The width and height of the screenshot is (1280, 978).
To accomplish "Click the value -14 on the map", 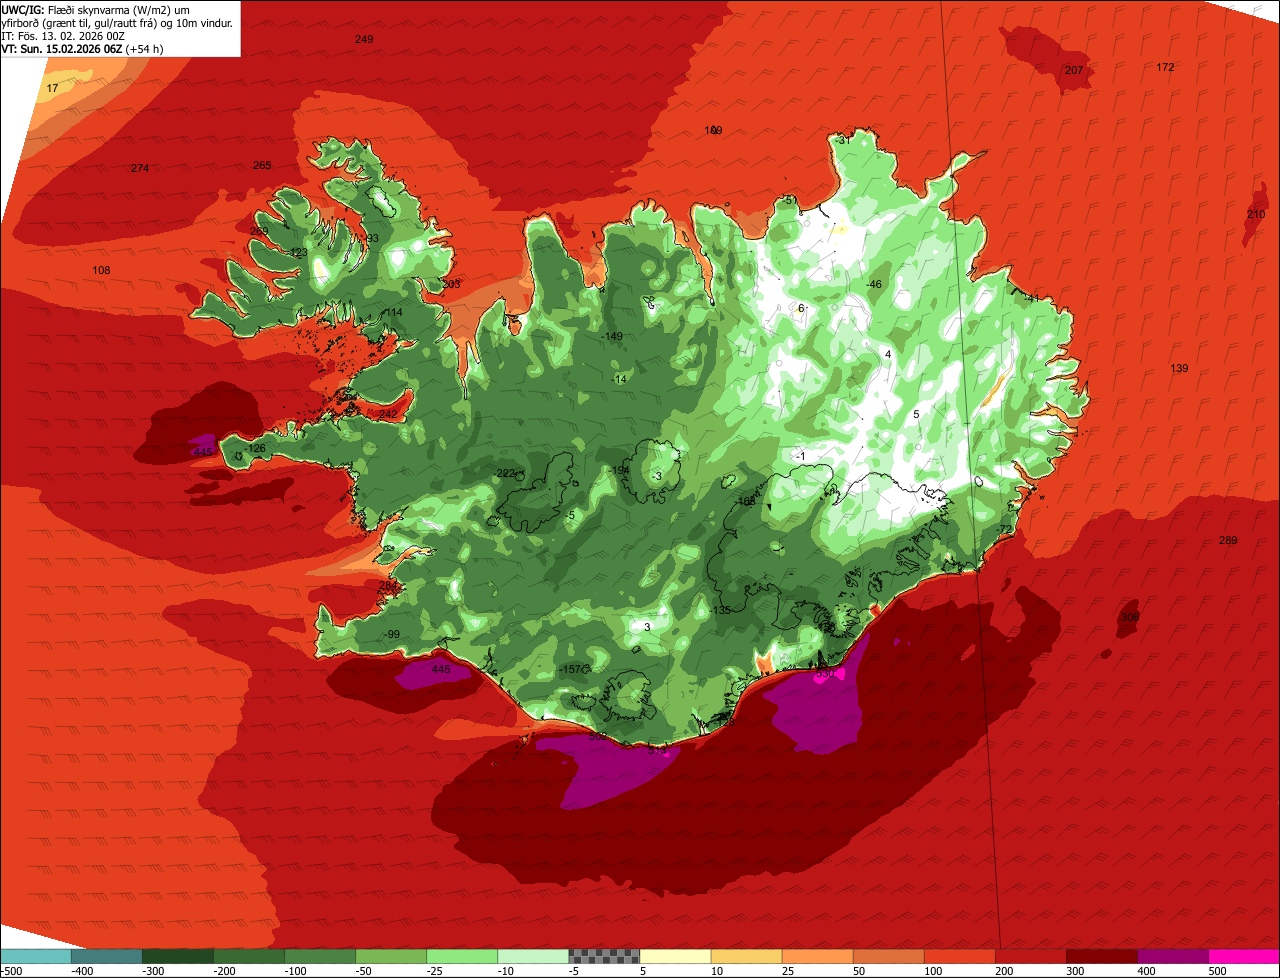I will [619, 379].
